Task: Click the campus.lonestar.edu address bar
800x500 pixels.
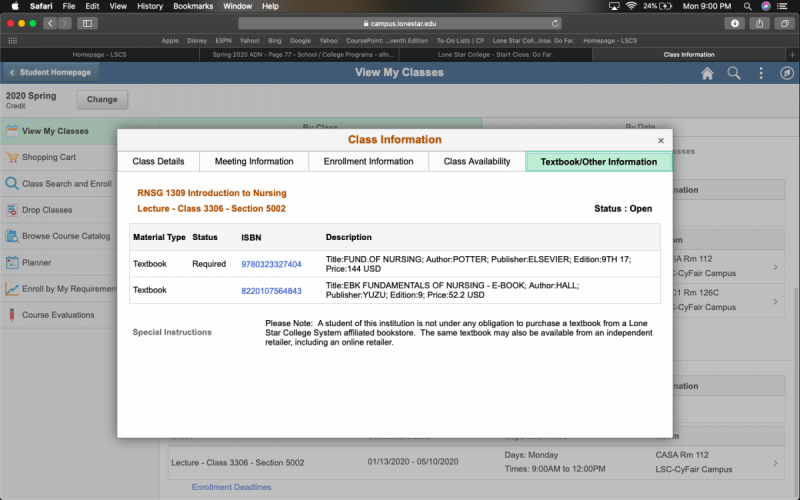Action: click(x=399, y=23)
